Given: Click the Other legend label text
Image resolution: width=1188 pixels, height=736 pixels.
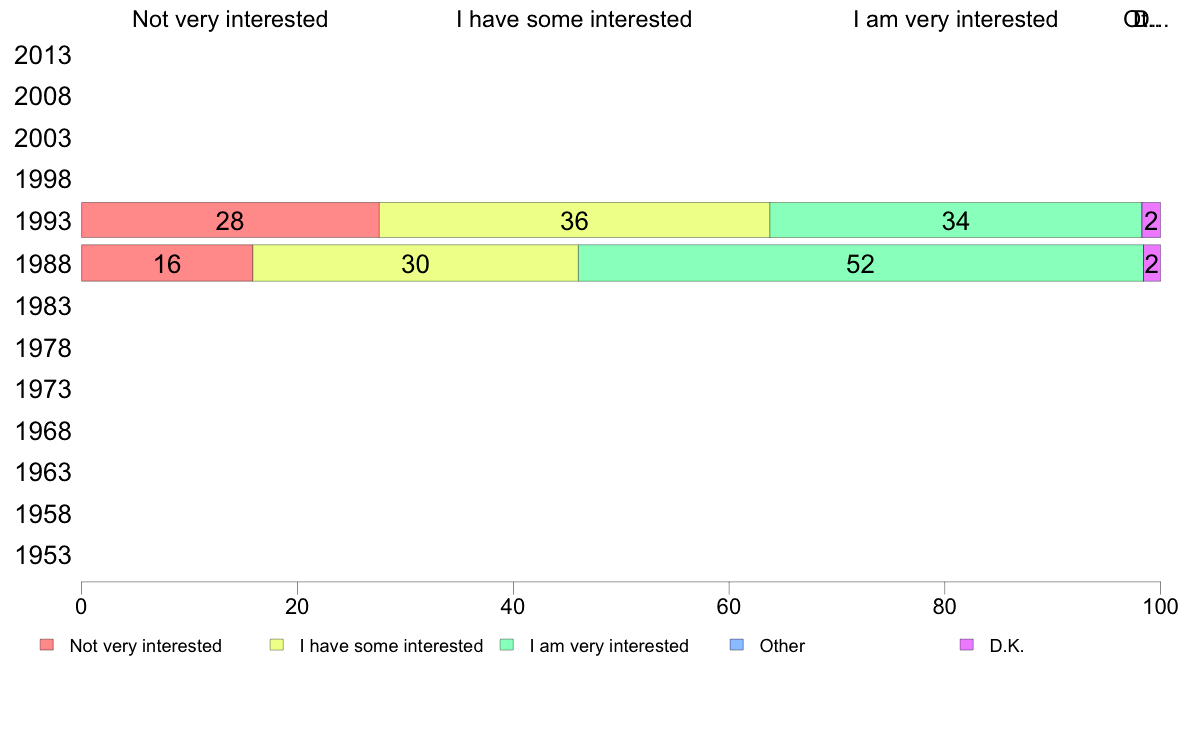Looking at the screenshot, I should 782,646.
